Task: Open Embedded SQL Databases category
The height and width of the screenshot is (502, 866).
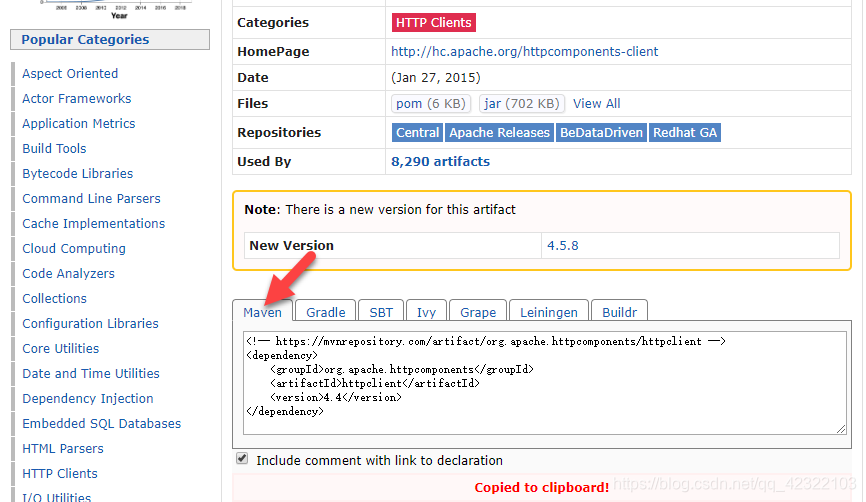Action: (102, 424)
